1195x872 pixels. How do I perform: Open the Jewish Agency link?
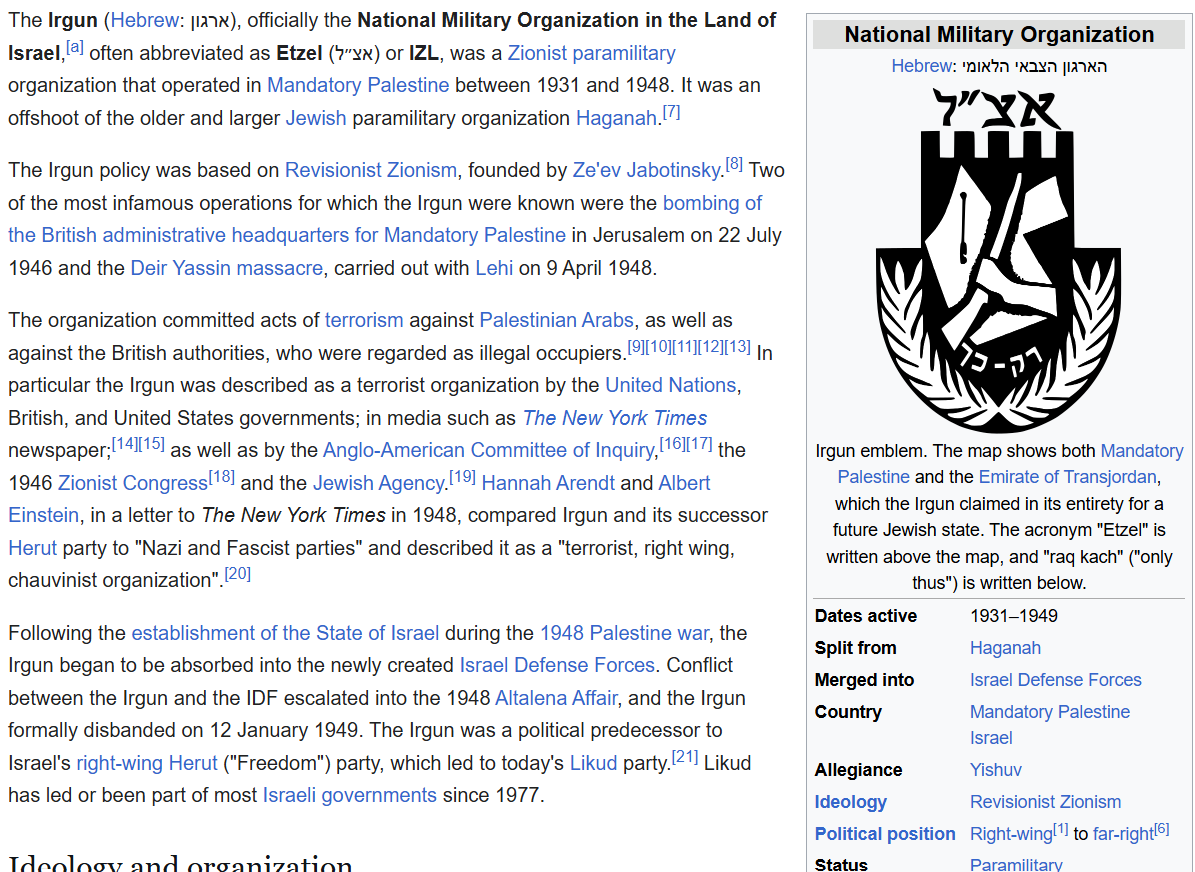379,483
